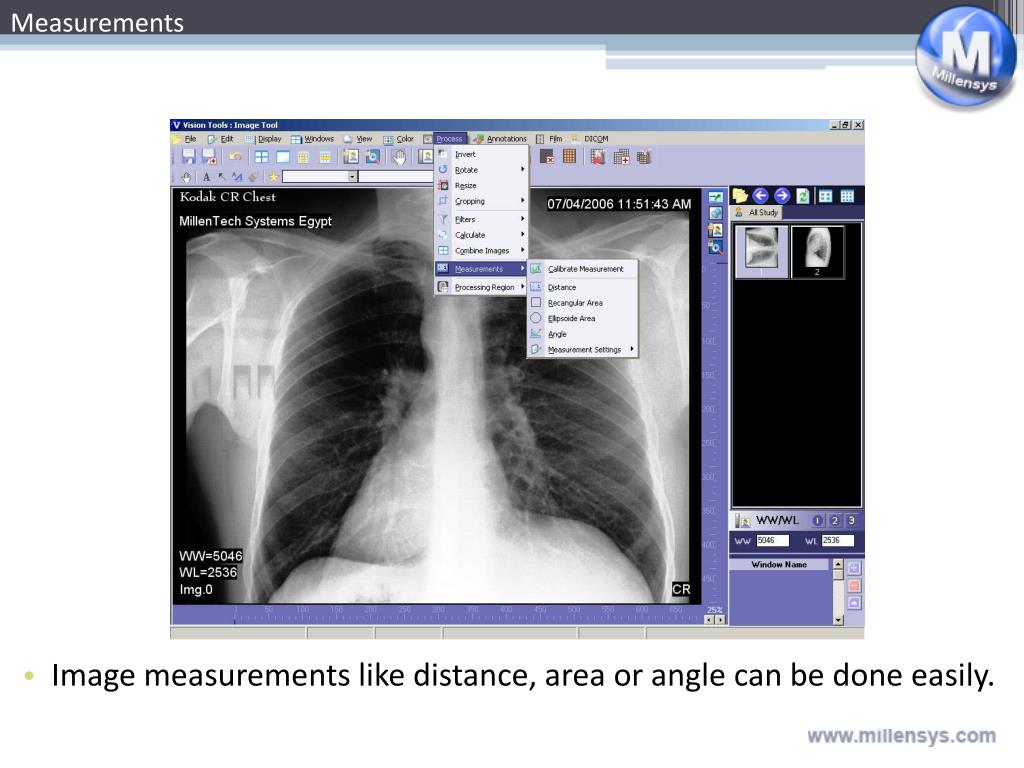This screenshot has height=768, width=1024.
Task: Click the orange grid icon in toolbar
Action: pyautogui.click(x=569, y=157)
